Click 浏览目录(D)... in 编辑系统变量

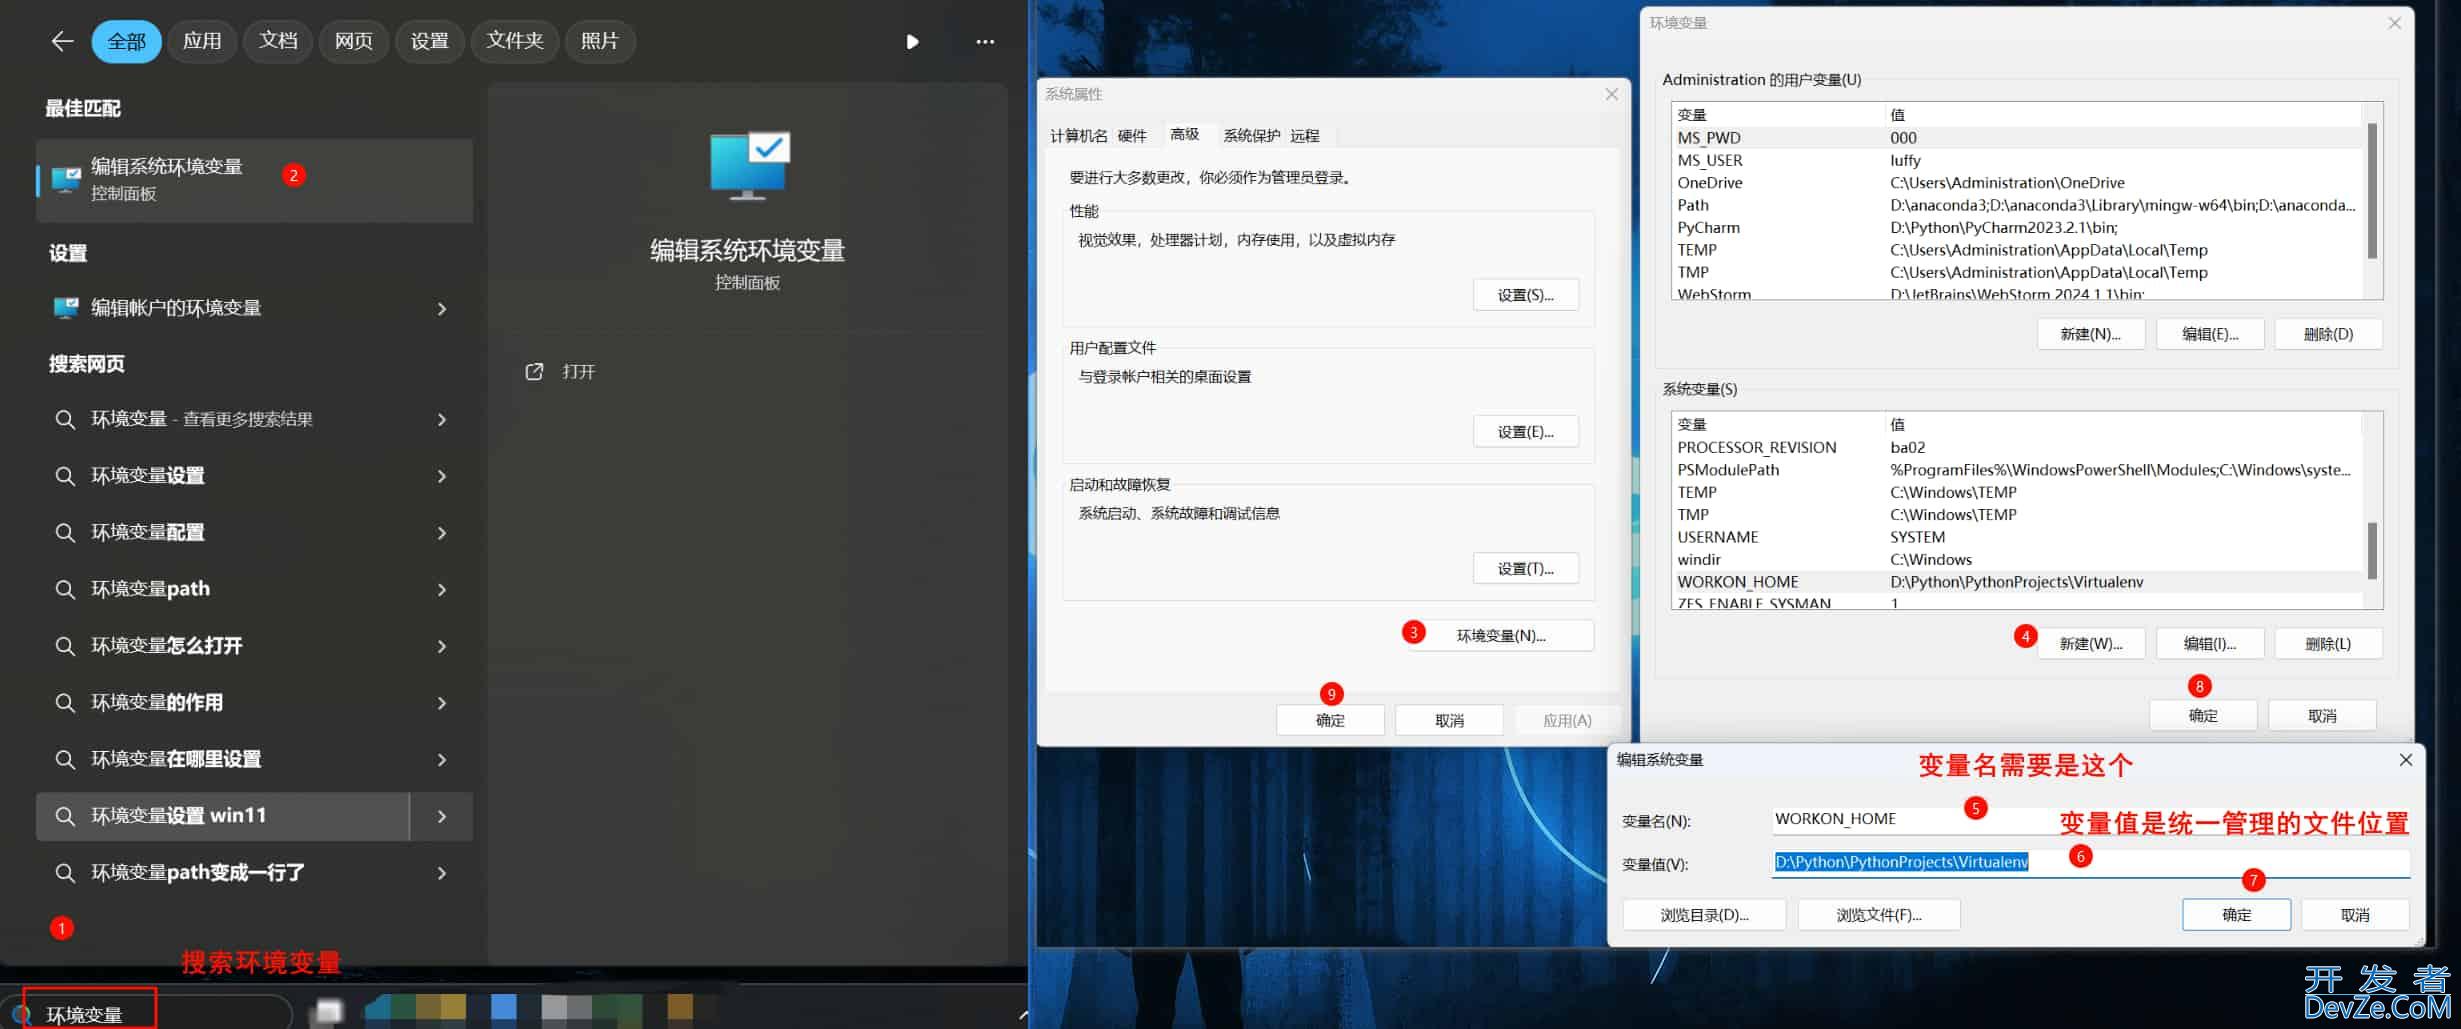pyautogui.click(x=1704, y=915)
